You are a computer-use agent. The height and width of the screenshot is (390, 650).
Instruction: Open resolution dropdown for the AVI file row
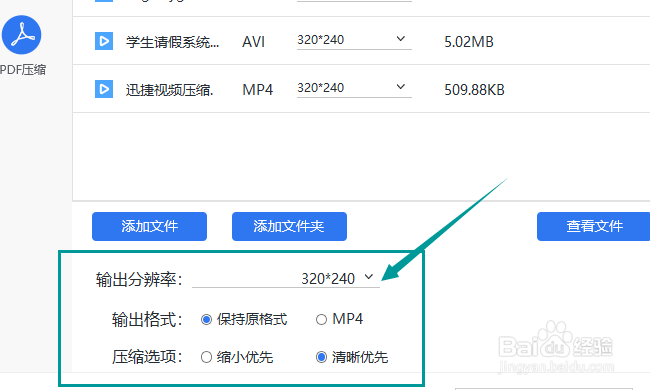click(x=354, y=40)
